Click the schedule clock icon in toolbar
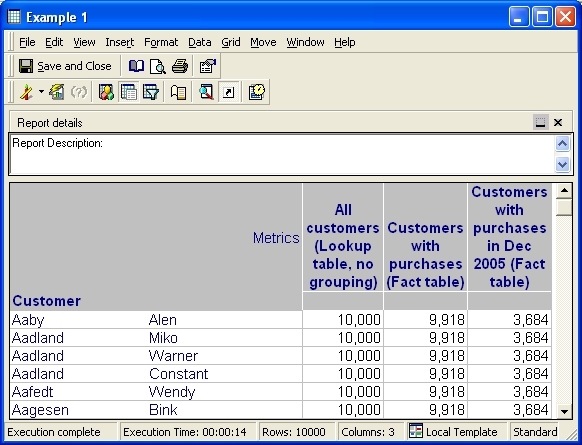 [256, 92]
